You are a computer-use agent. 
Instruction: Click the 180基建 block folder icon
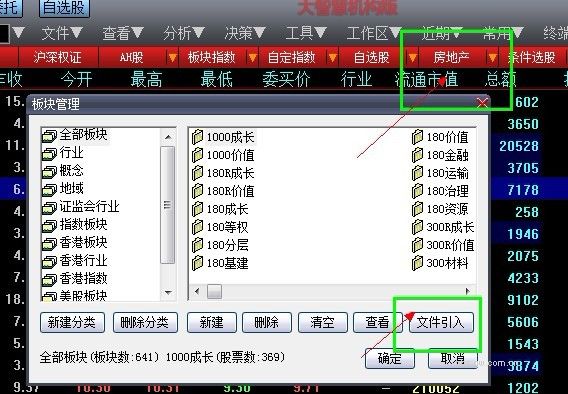[197, 263]
